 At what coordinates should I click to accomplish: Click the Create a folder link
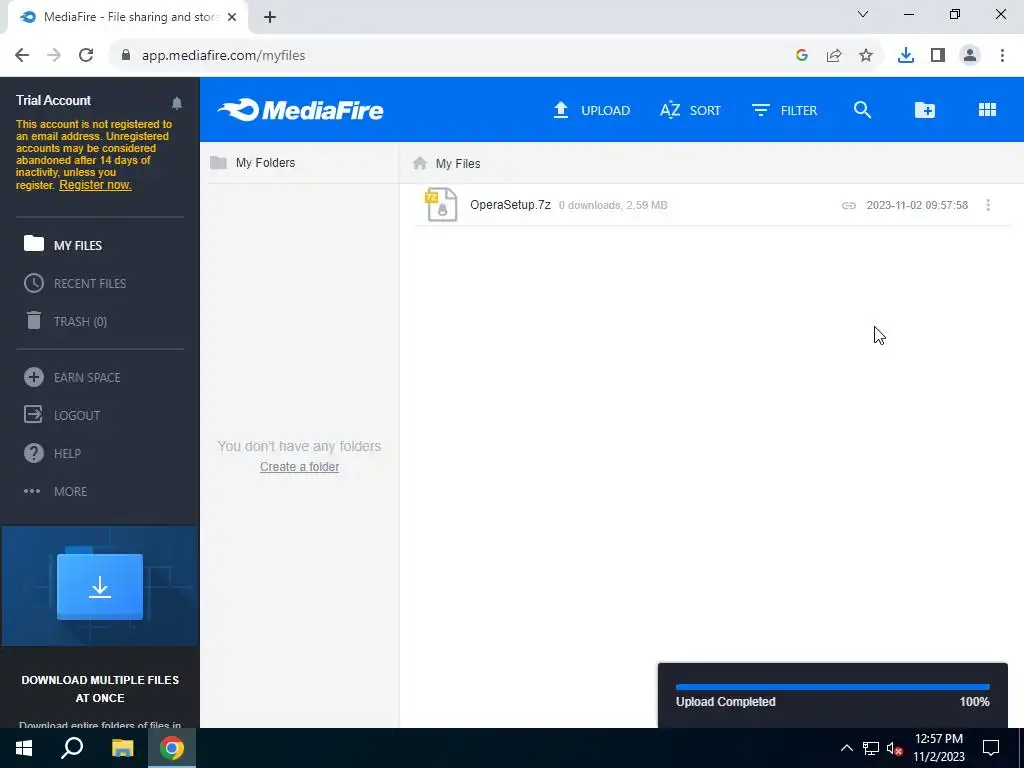(299, 466)
